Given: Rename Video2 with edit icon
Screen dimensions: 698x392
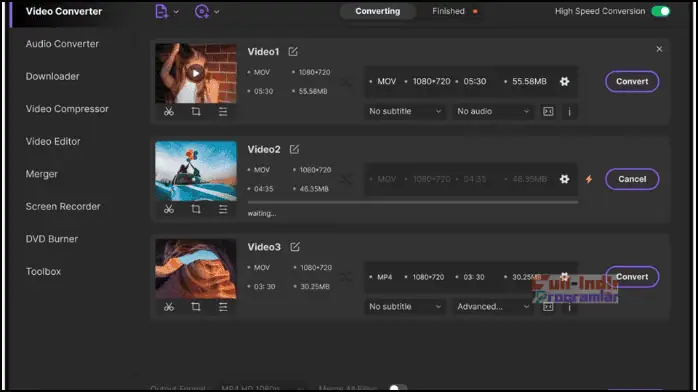Looking at the screenshot, I should [x=294, y=149].
